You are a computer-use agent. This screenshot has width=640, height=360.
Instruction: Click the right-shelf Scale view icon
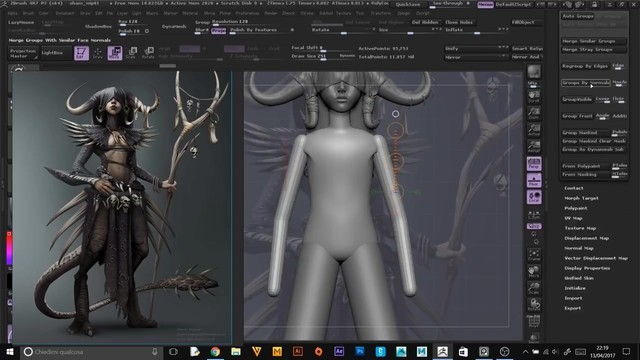pos(534,288)
